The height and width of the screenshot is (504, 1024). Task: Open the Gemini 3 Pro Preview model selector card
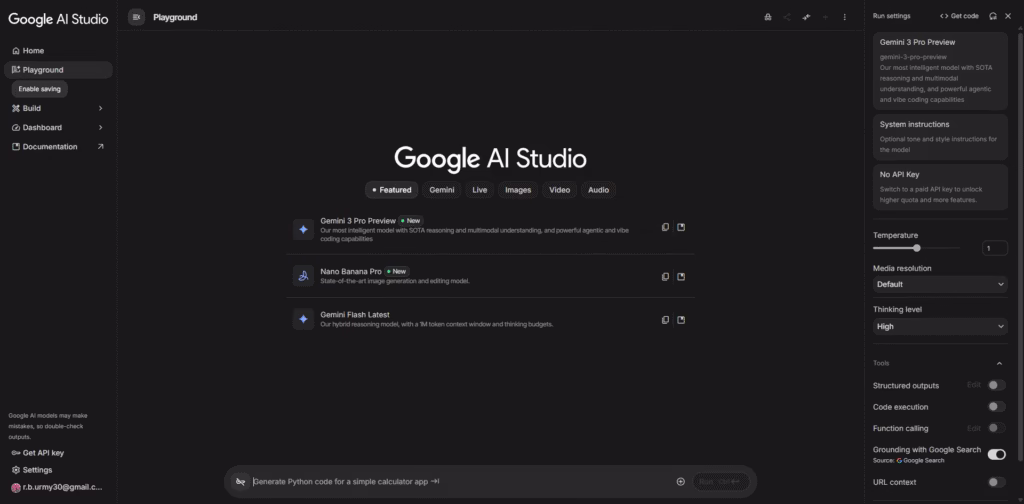[940, 71]
